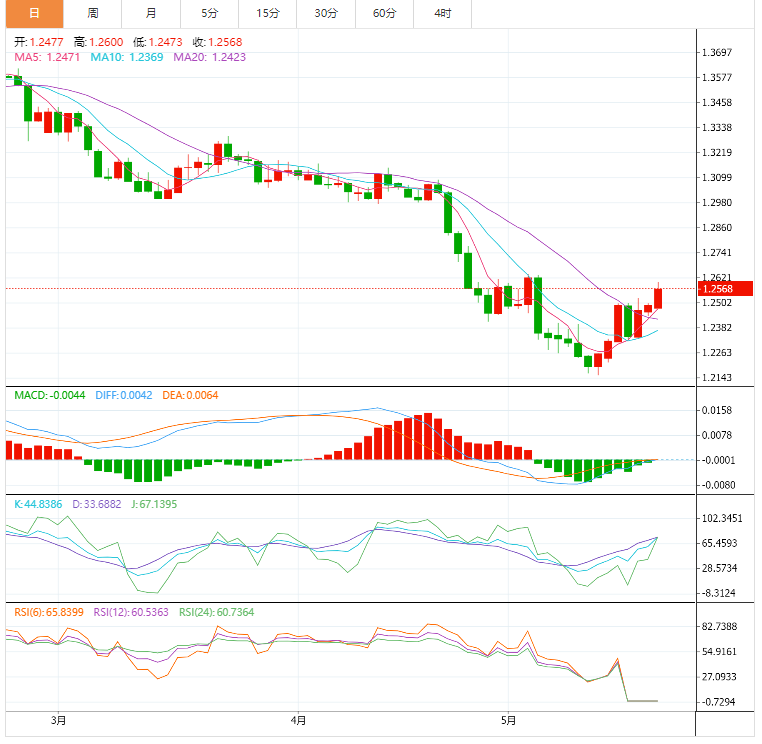Click the 4月 date axis marker
The image size is (762, 744).
[x=298, y=720]
